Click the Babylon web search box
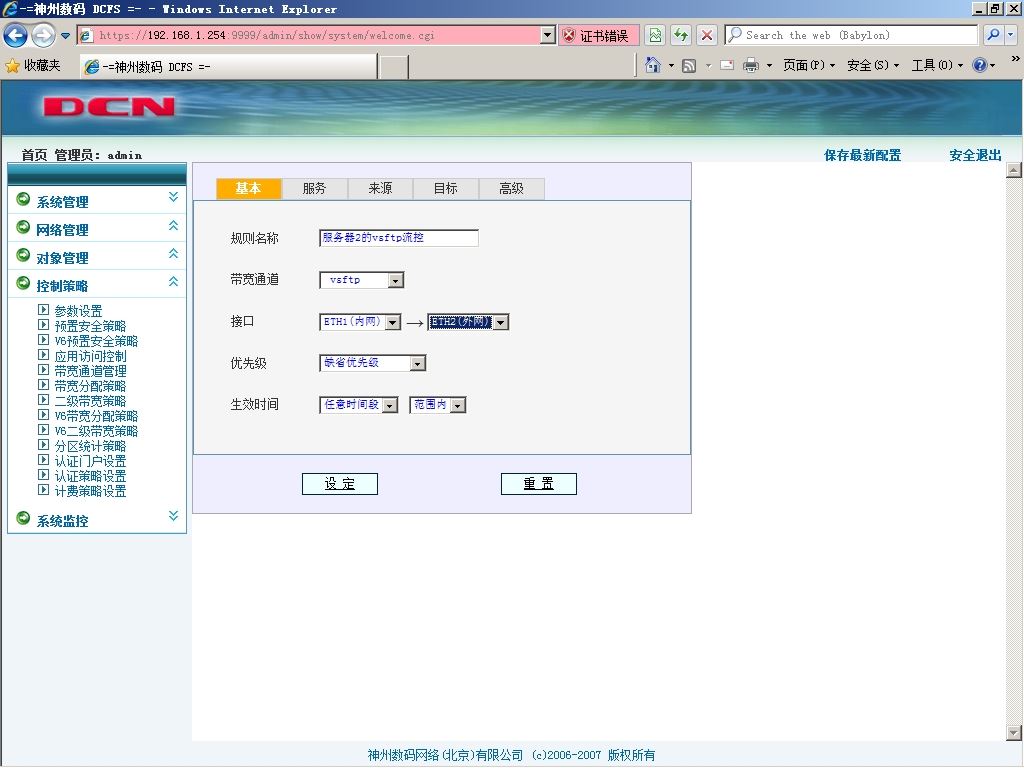 pos(851,35)
